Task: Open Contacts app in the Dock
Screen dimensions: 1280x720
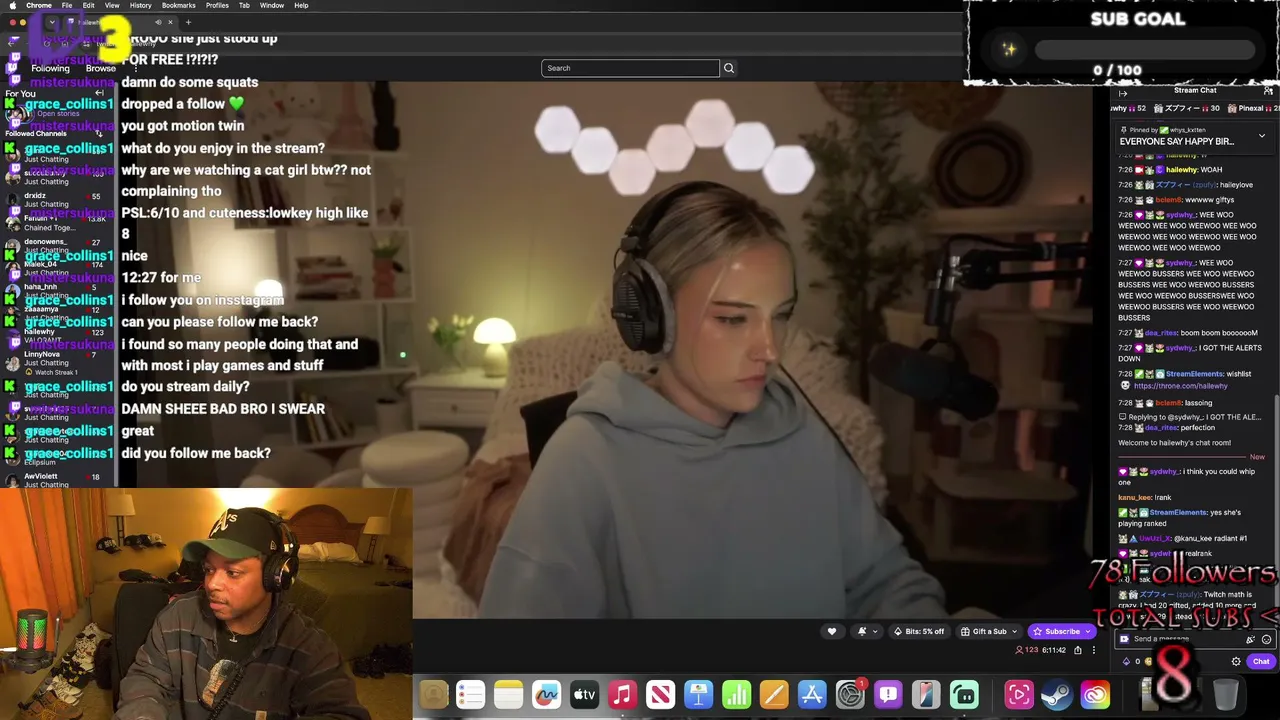Action: pos(433,694)
